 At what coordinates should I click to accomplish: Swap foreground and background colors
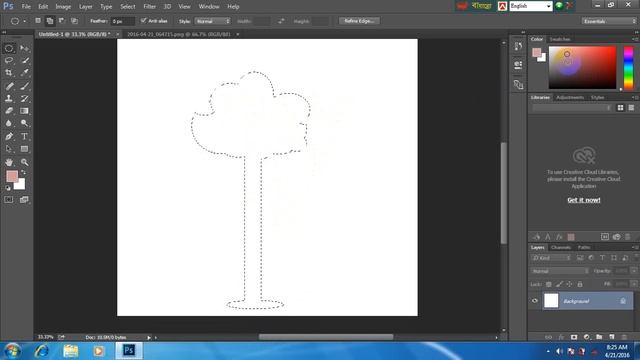pyautogui.click(x=24, y=173)
